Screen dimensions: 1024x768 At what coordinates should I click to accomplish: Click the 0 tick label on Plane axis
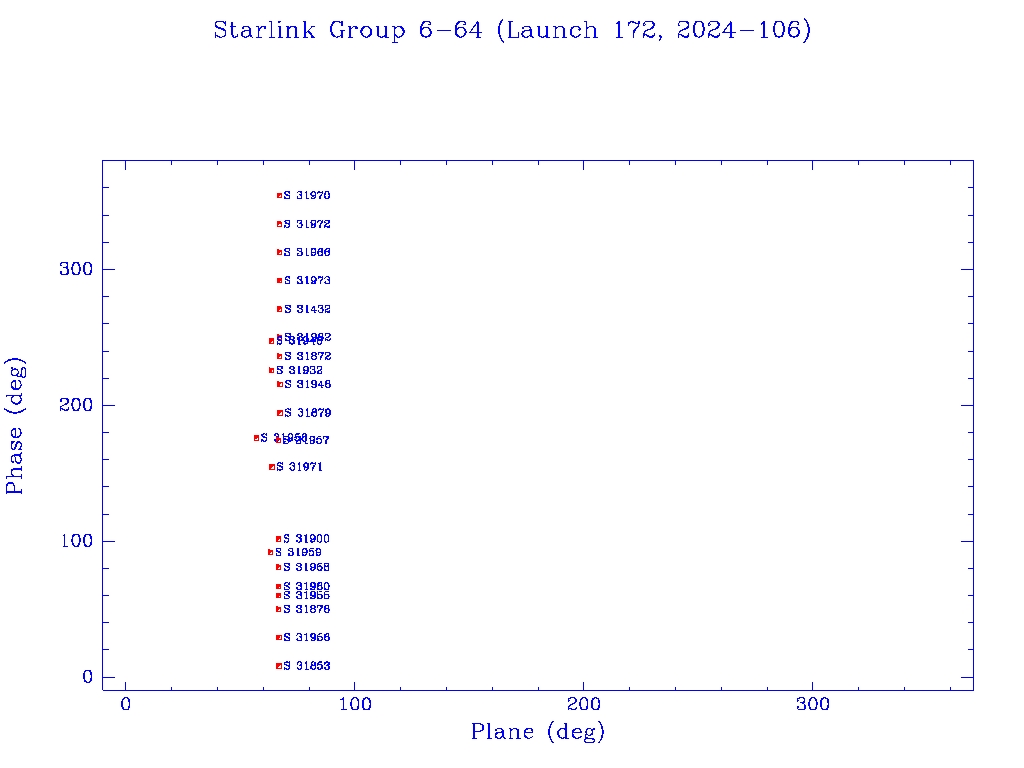click(x=125, y=704)
